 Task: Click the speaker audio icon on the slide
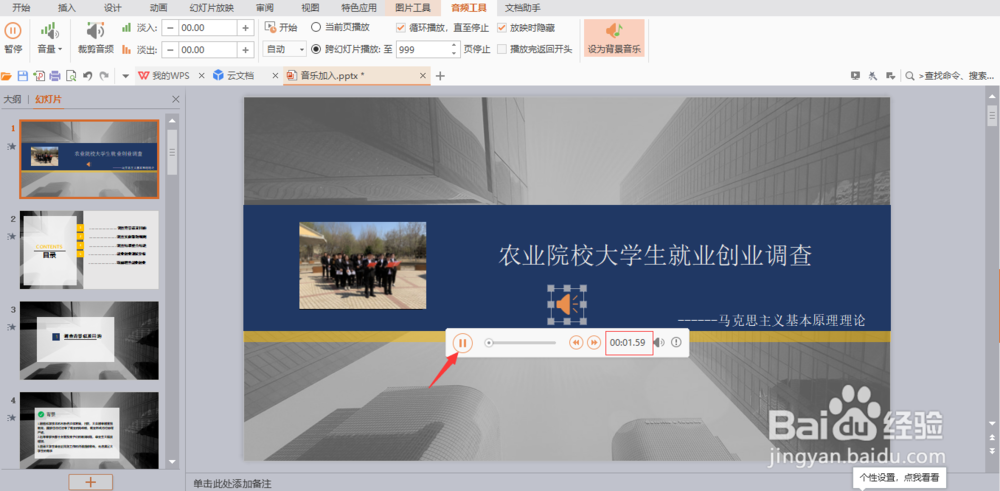[568, 305]
